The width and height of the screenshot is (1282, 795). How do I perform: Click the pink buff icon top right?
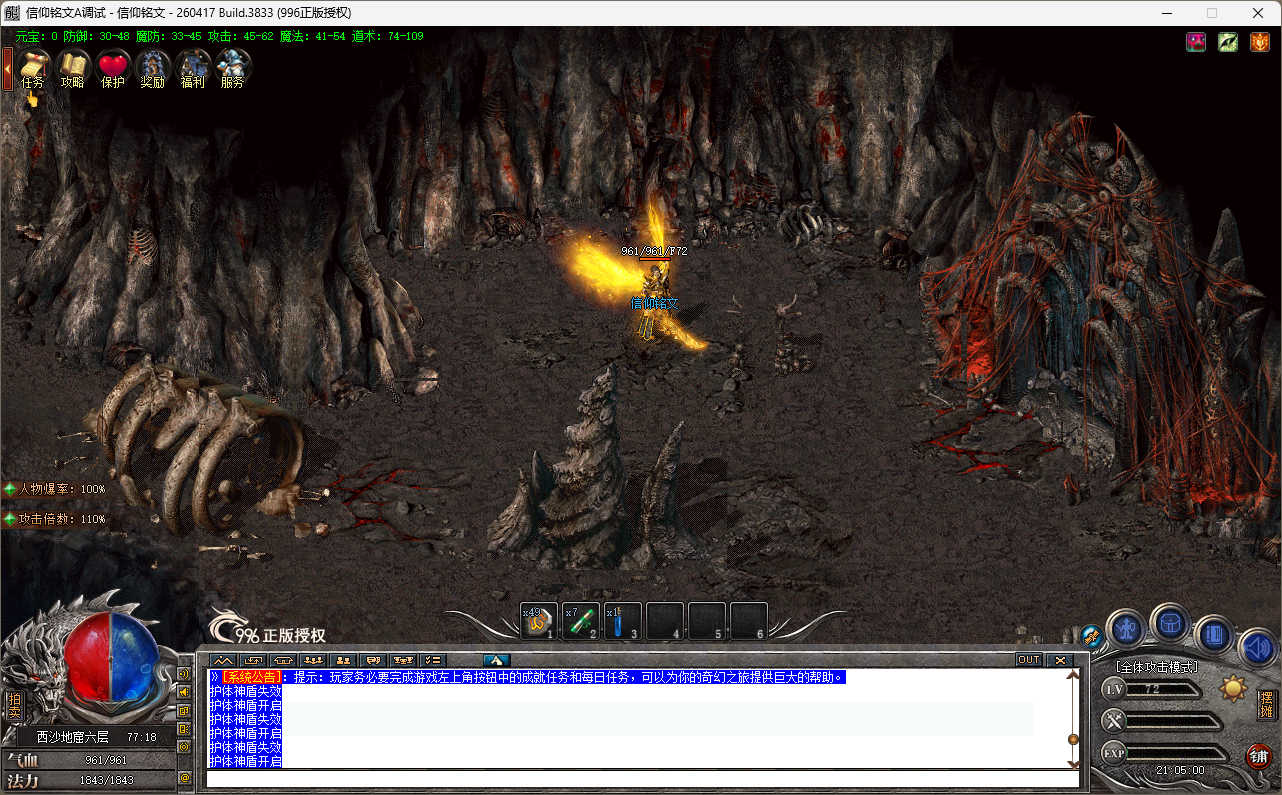[x=1196, y=42]
